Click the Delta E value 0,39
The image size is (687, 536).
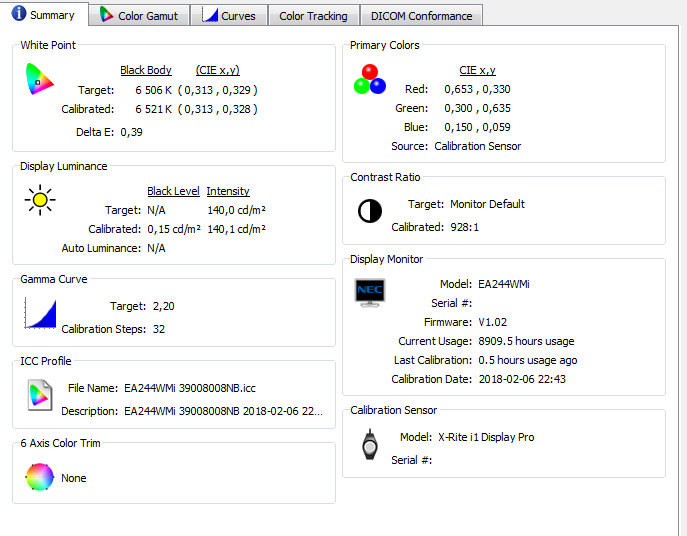[x=131, y=132]
